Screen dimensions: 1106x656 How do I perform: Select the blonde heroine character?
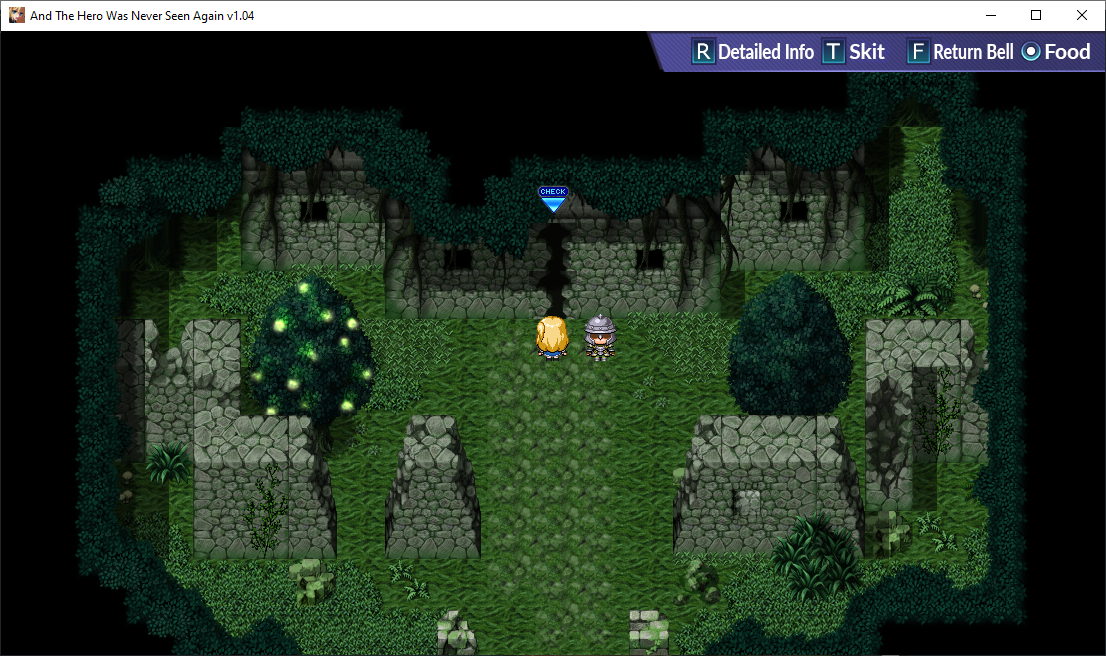coord(552,338)
